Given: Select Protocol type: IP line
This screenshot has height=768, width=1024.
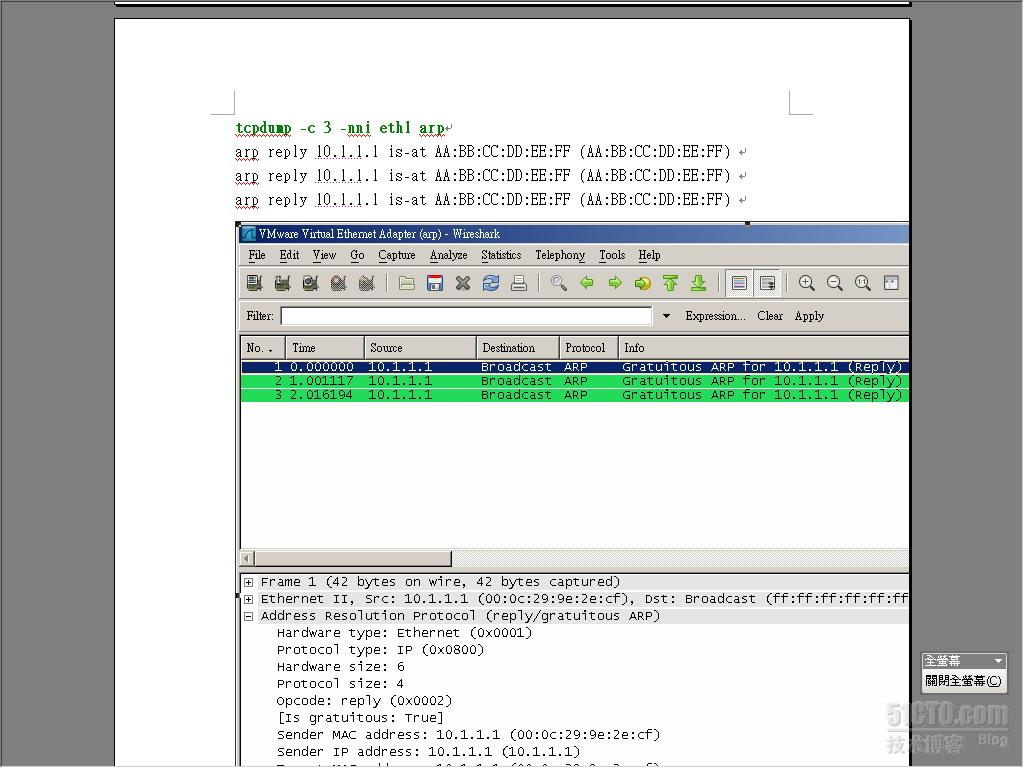Looking at the screenshot, I should click(x=380, y=650).
